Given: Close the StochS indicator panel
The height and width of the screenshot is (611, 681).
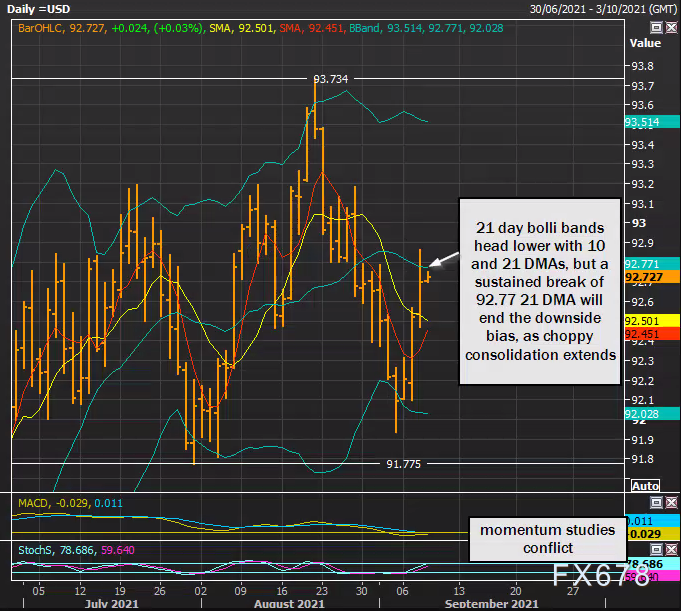Looking at the screenshot, I should (x=670, y=548).
